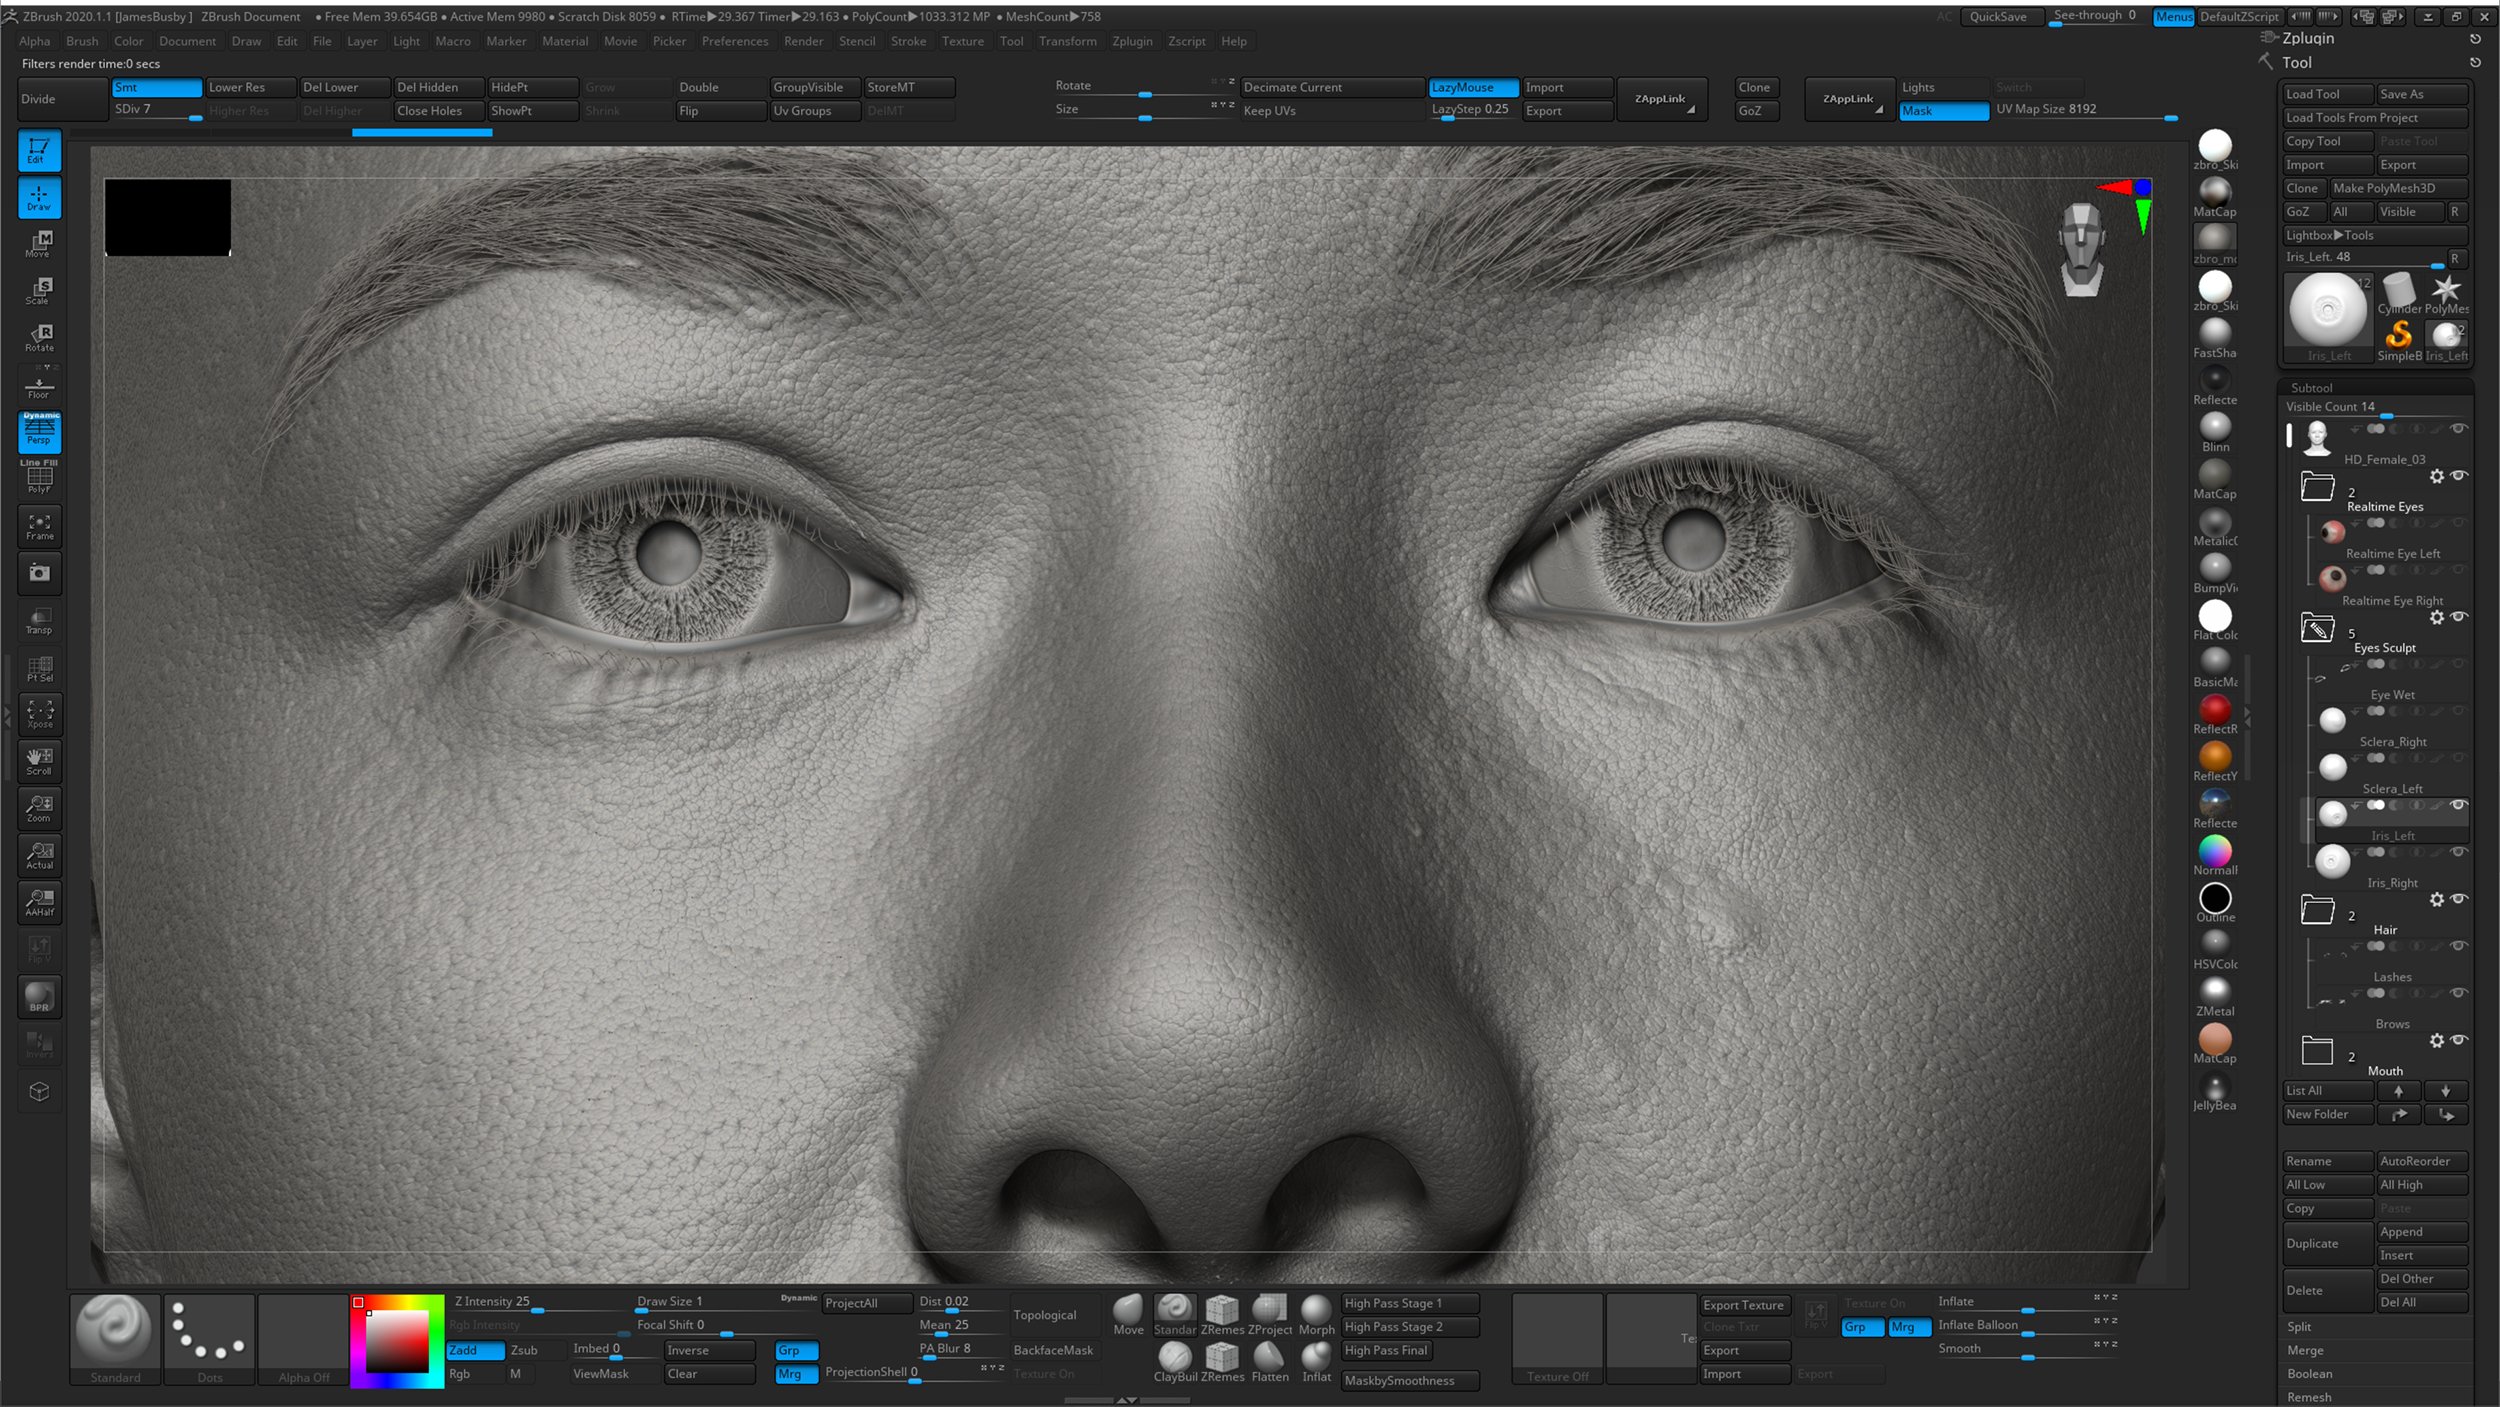The image size is (2500, 1407).
Task: Select the Iris_Right subtool thumbnail
Action: pos(2333,861)
